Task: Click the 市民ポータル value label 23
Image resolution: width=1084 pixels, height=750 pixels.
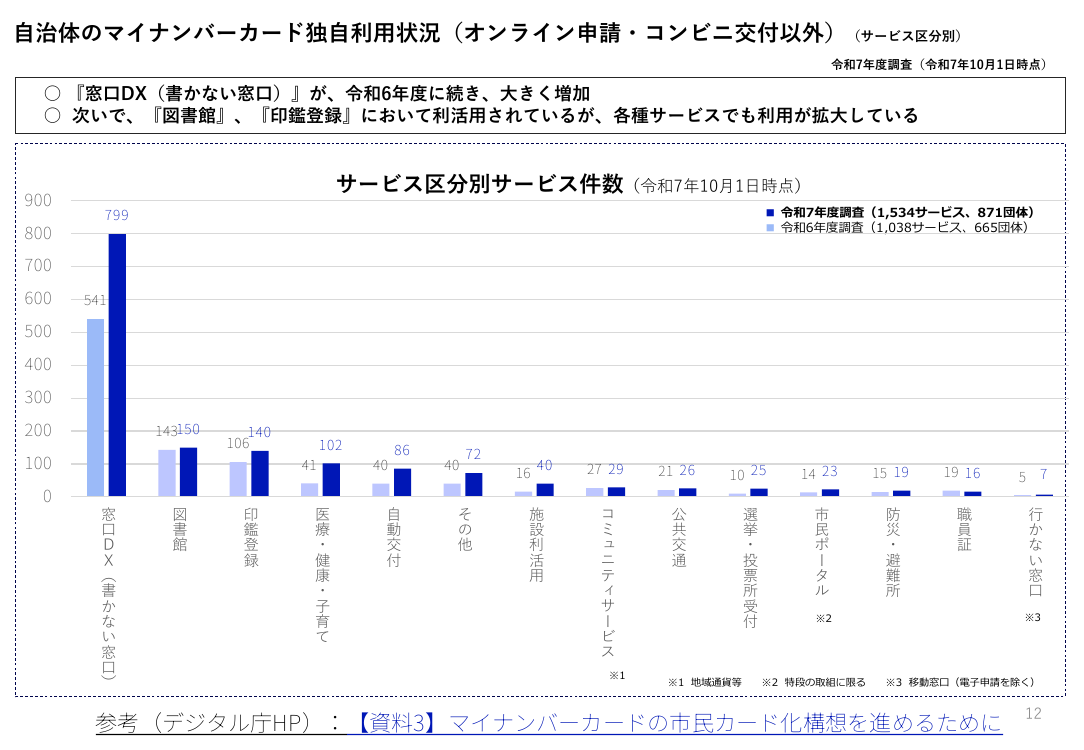Action: point(830,471)
